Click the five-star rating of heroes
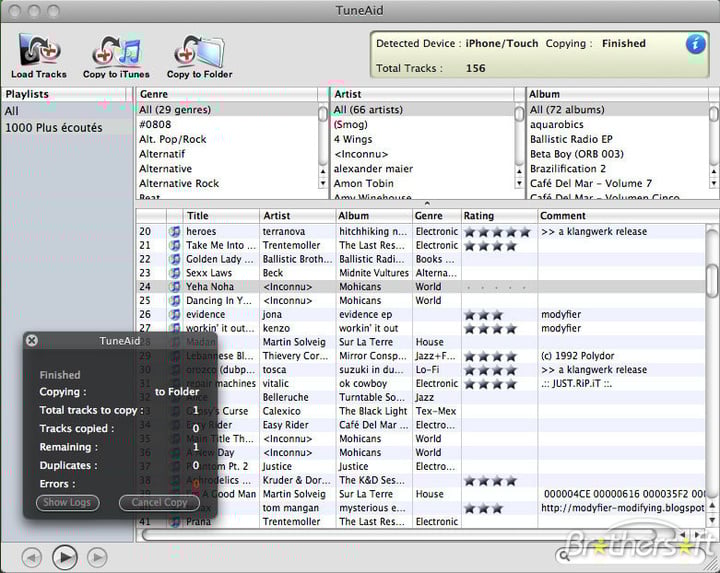Viewport: 720px width, 573px height. coord(497,232)
